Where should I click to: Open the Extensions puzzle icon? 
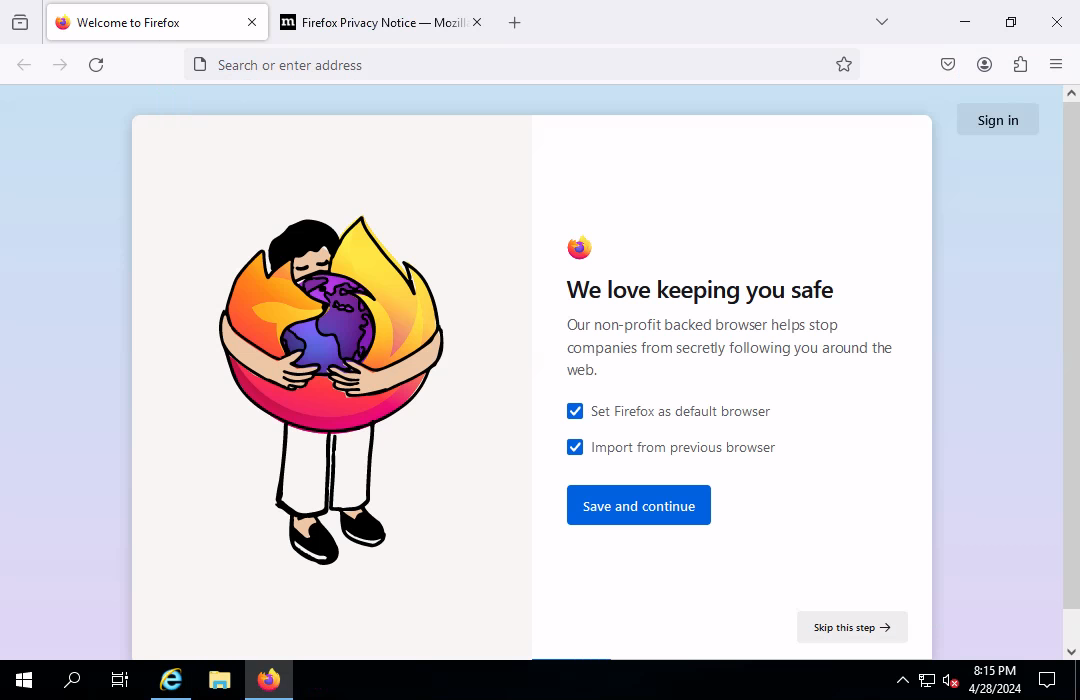1020,65
